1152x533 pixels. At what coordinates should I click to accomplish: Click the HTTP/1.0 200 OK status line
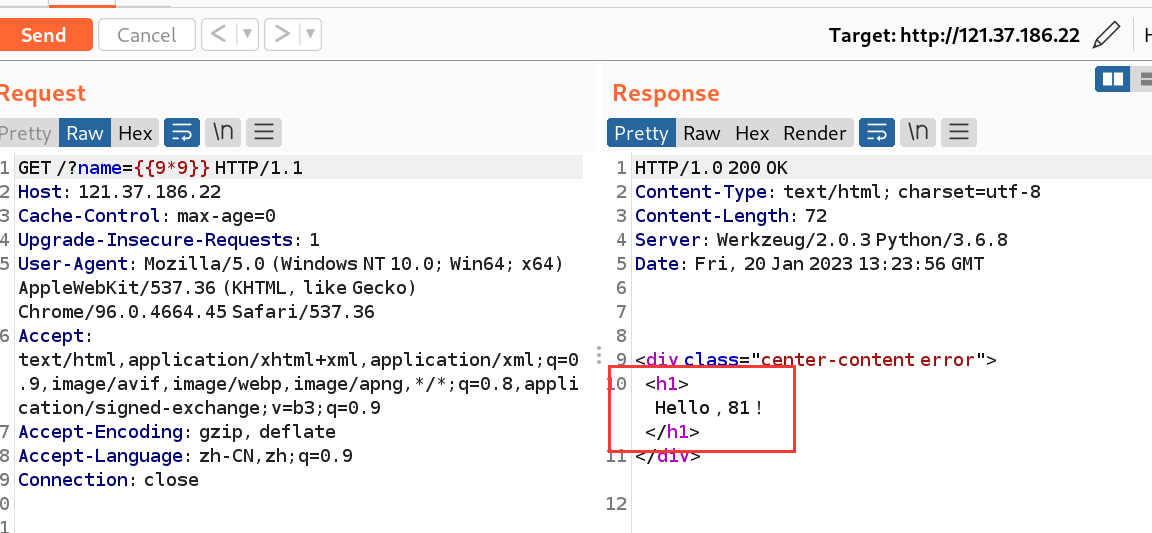coord(711,168)
